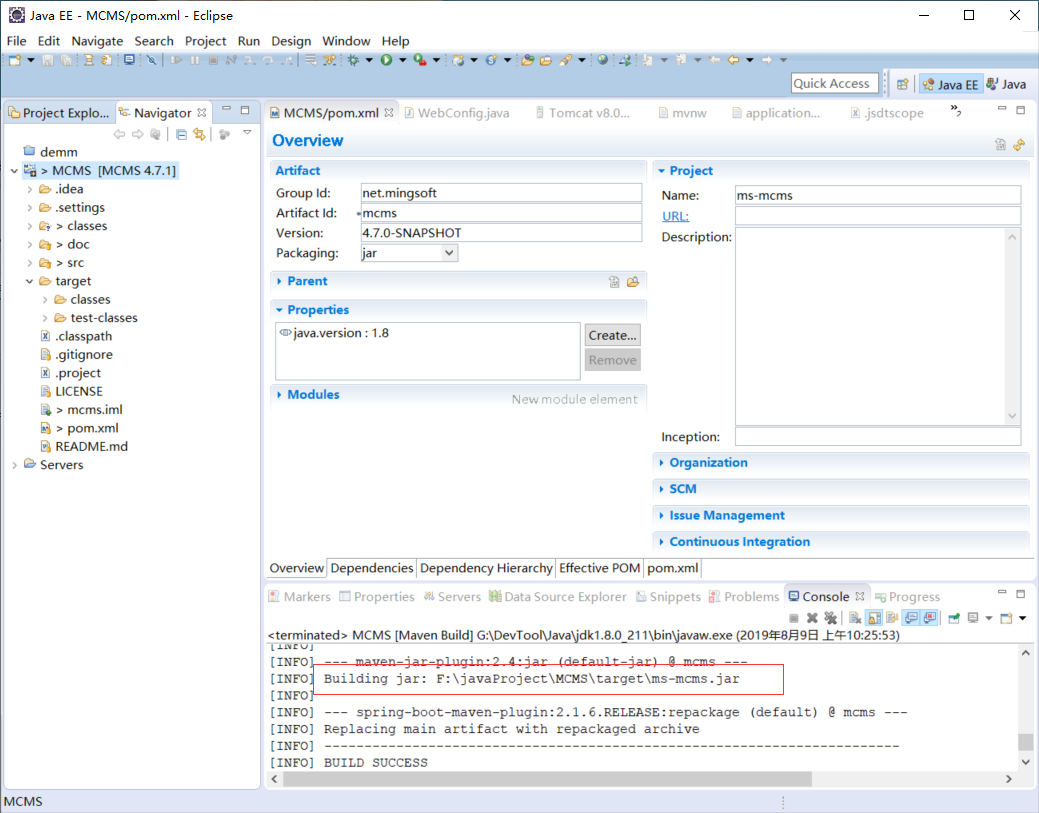
Task: Close the Navigator view tab
Action: coord(201,113)
